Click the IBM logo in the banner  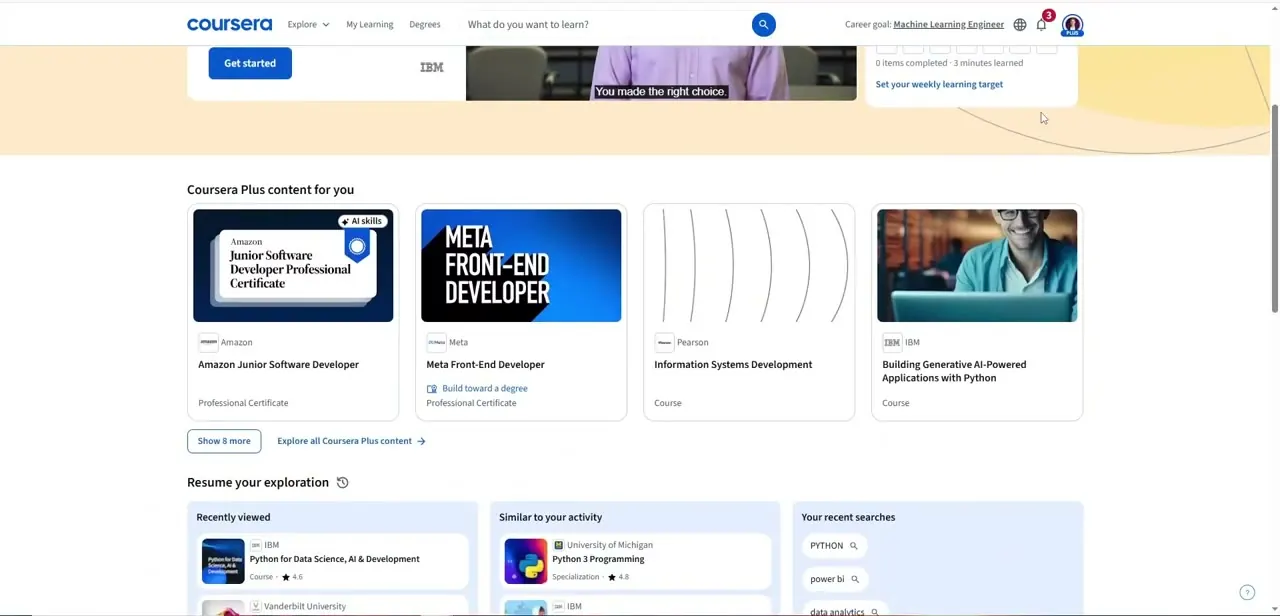[432, 67]
